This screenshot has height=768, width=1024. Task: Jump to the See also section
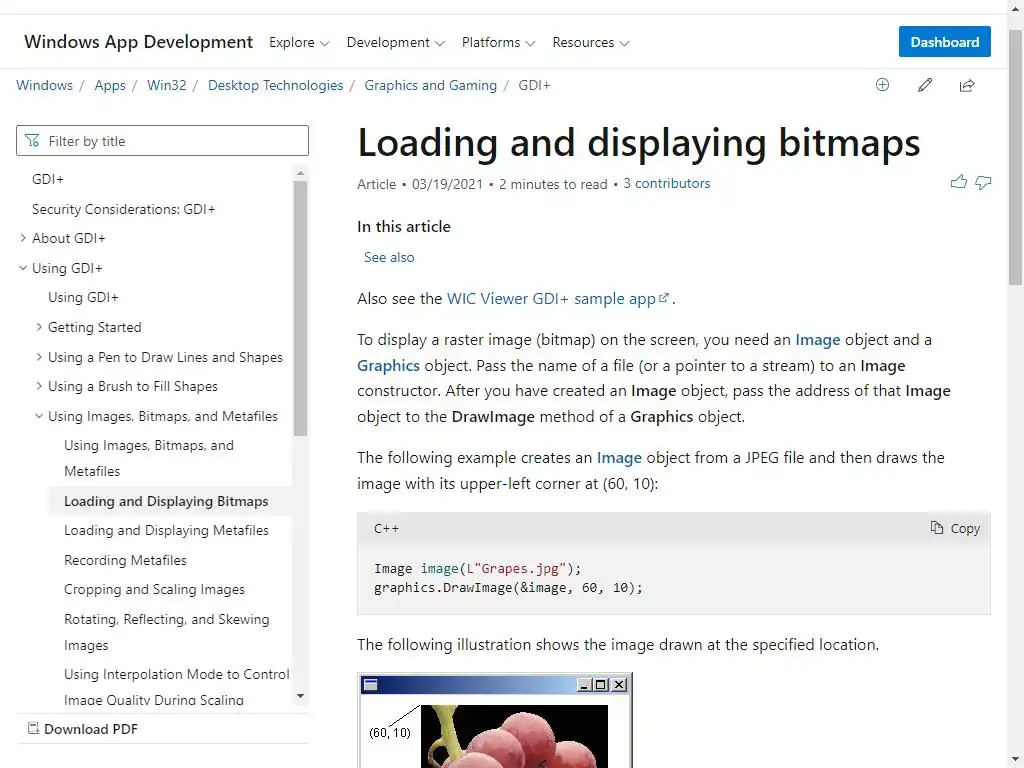389,257
